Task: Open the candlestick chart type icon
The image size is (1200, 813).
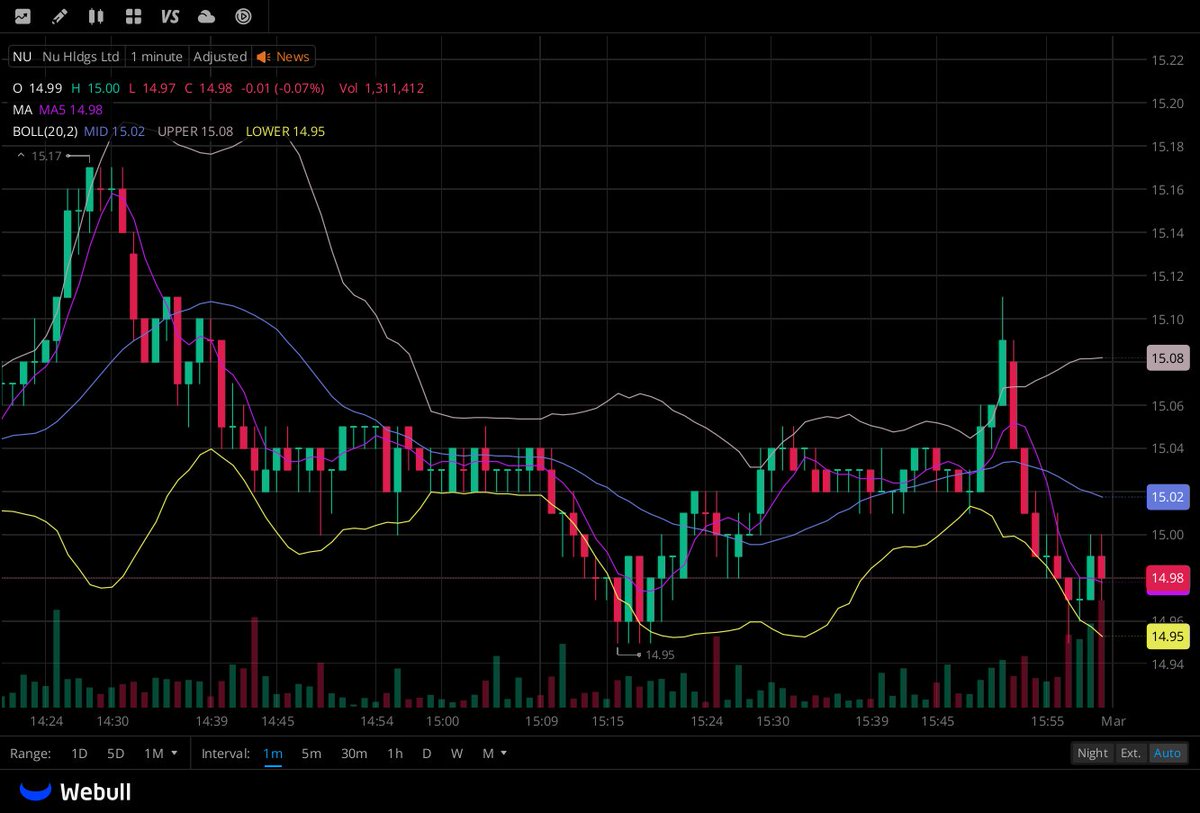Action: tap(96, 16)
